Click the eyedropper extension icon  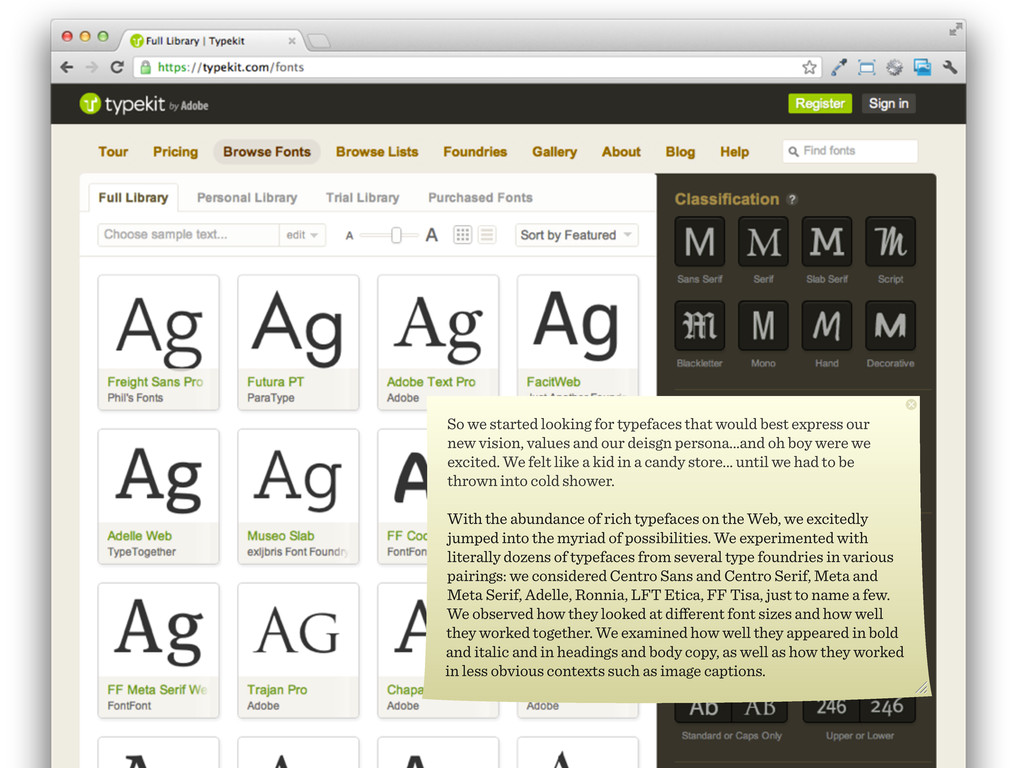(x=839, y=67)
